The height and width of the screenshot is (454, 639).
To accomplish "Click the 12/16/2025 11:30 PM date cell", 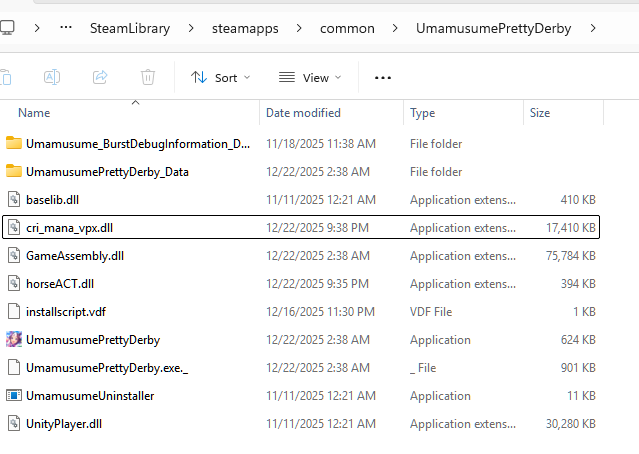I will tap(320, 312).
